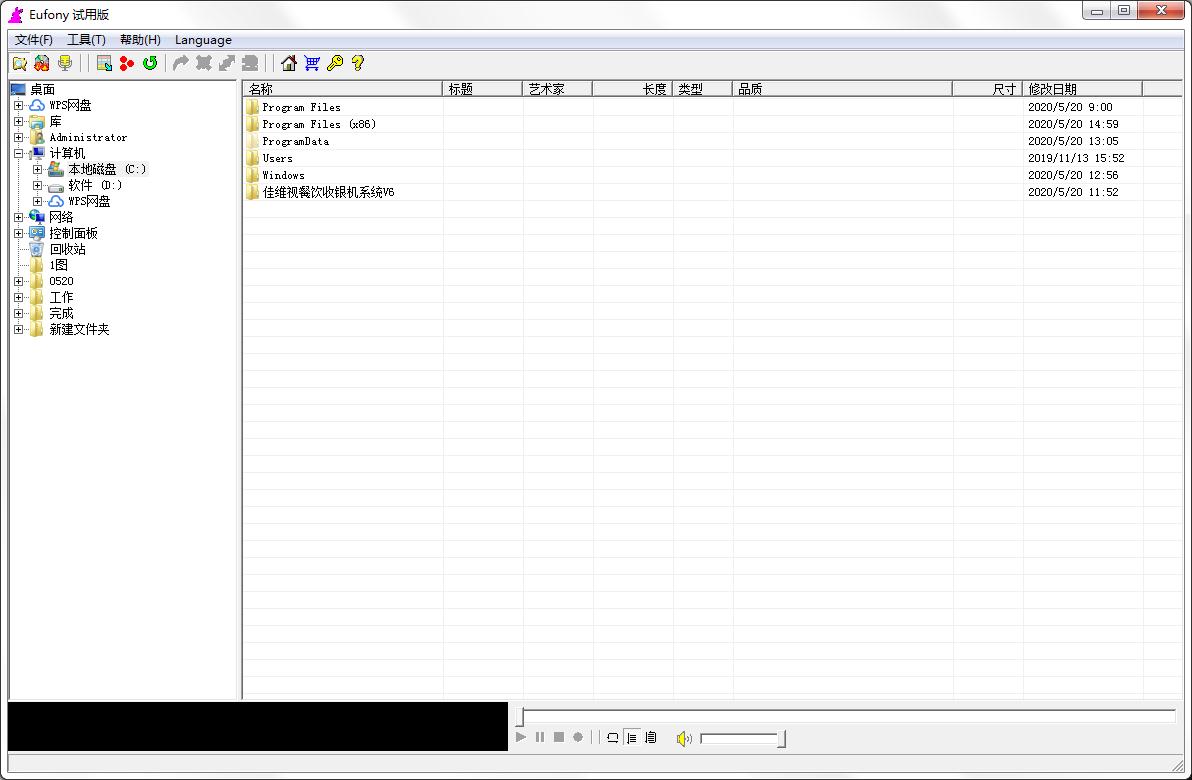Click the grayed printer-like toolbar icon
The height and width of the screenshot is (780, 1192).
pyautogui.click(x=249, y=63)
